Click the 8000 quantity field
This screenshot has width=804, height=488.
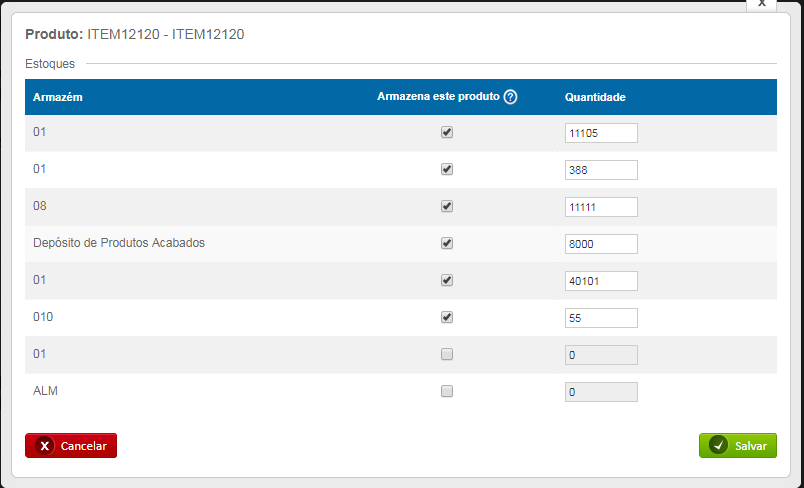coord(601,244)
